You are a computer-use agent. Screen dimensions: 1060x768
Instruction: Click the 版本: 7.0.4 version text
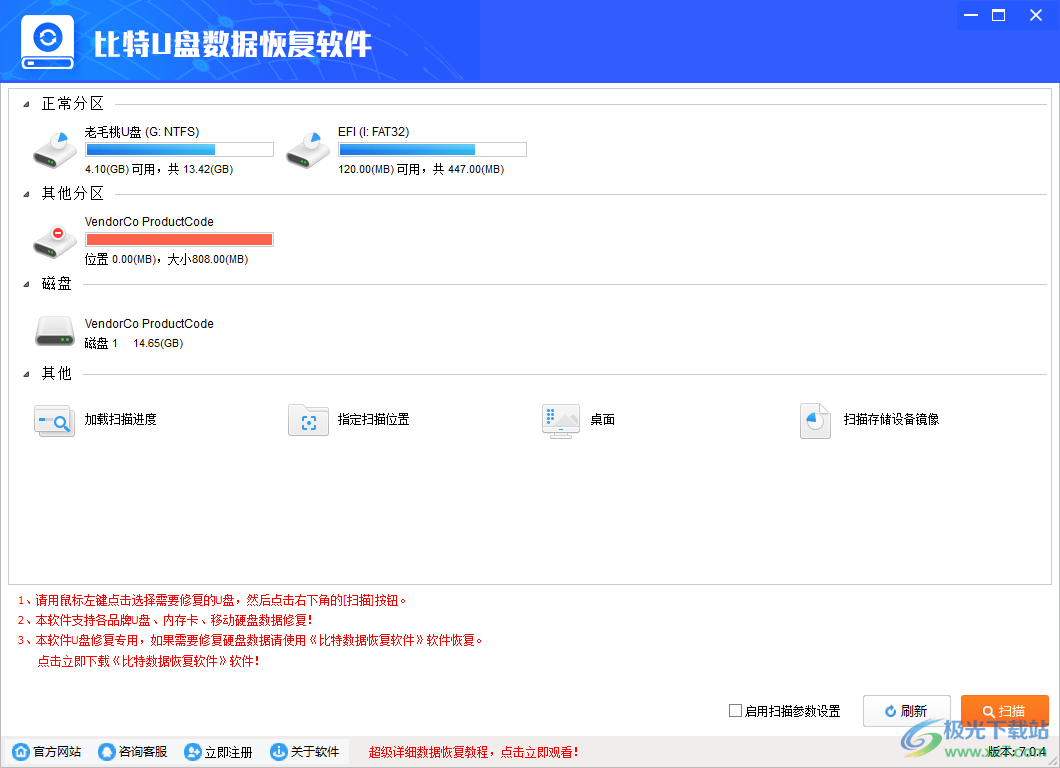[1016, 752]
